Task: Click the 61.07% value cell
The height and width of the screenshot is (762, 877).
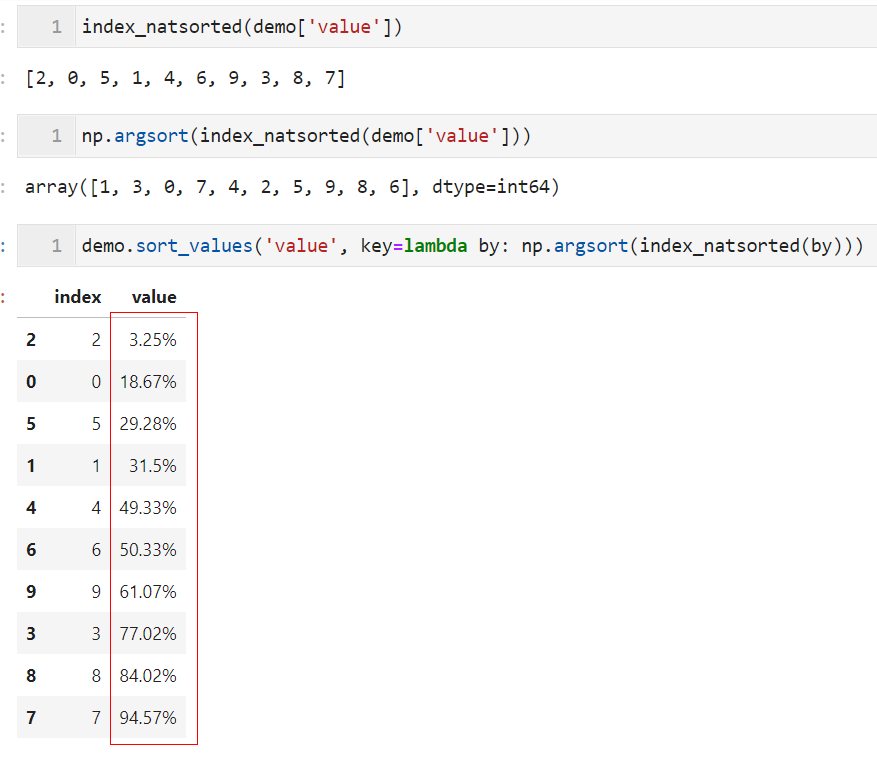Action: click(148, 591)
